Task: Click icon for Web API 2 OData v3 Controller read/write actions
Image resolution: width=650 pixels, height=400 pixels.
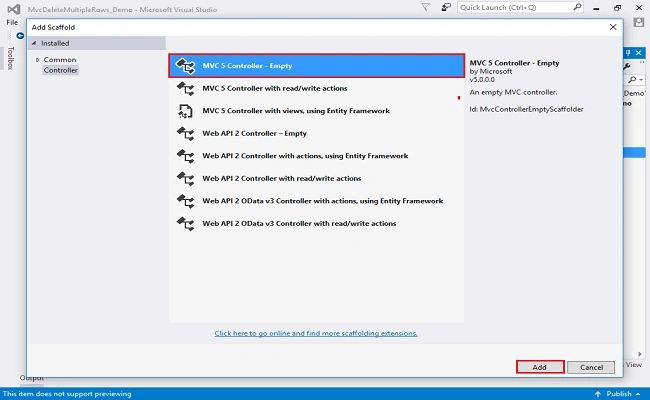Action: tap(185, 223)
